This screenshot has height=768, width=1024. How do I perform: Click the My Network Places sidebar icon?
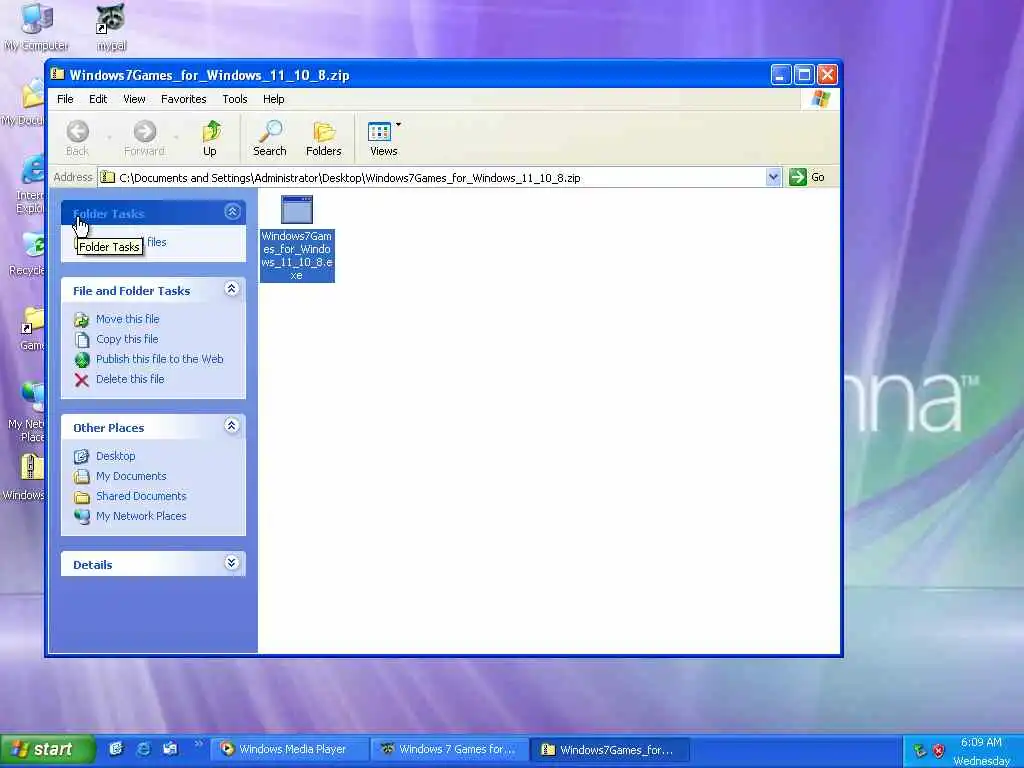pyautogui.click(x=82, y=517)
